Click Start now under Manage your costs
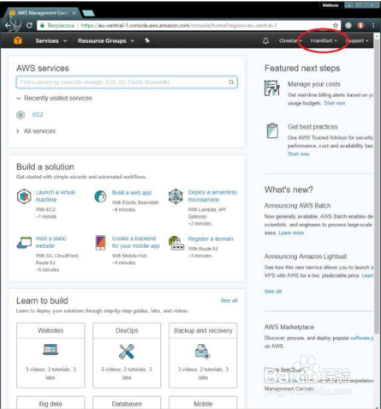 (335, 103)
